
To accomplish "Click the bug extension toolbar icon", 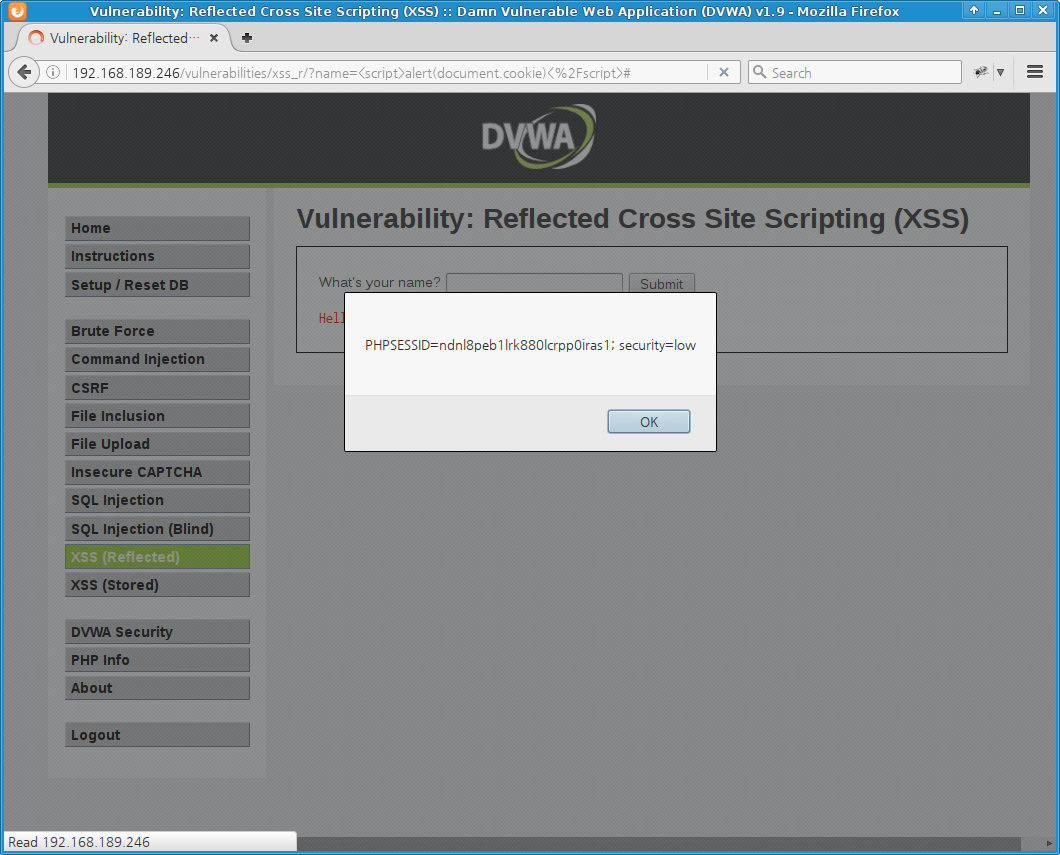I will click(980, 72).
